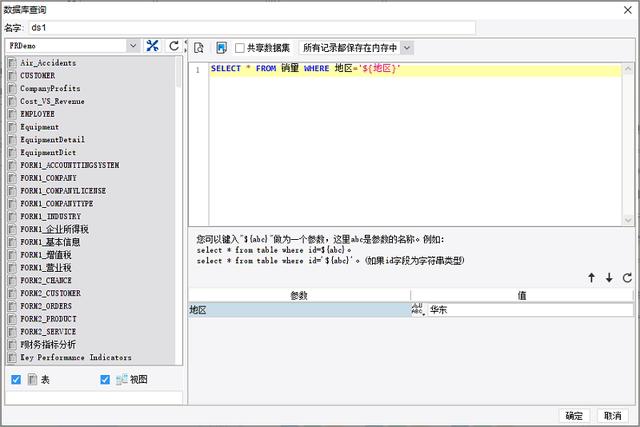Refresh the parameter list
640x427 pixels.
627,278
